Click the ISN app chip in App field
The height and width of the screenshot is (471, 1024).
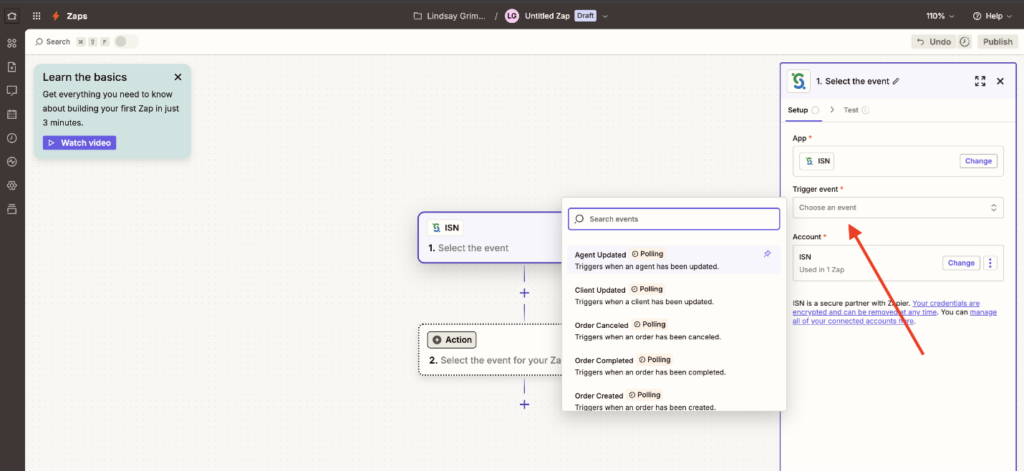817,161
